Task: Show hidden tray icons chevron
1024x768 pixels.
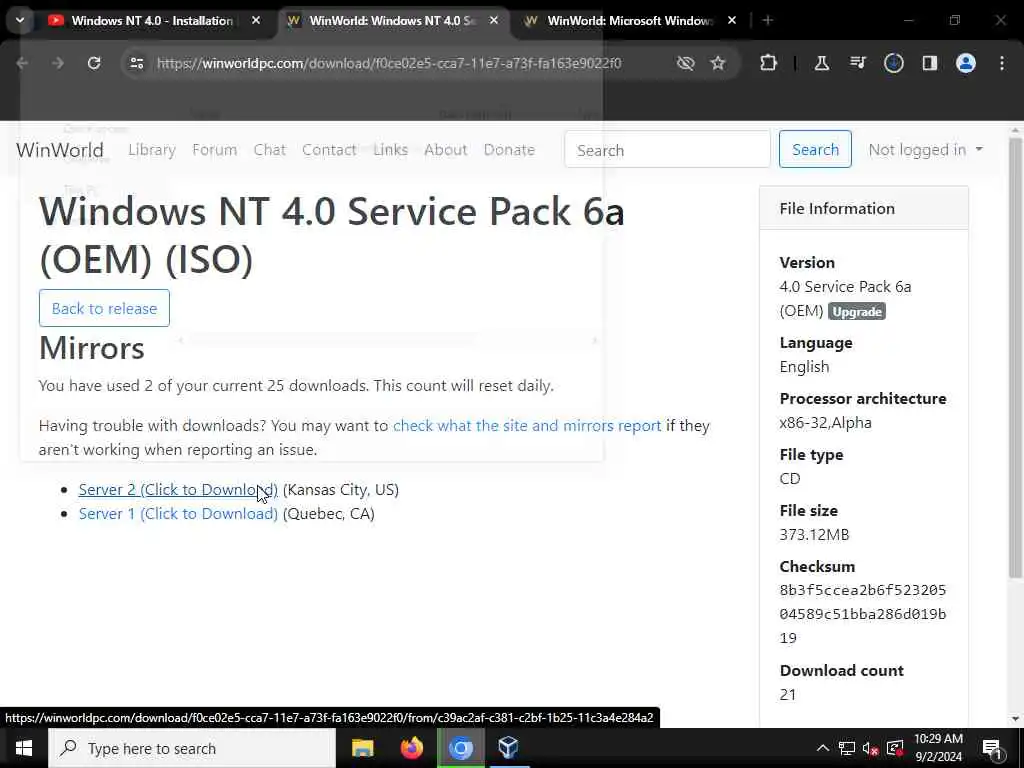Action: [823, 748]
